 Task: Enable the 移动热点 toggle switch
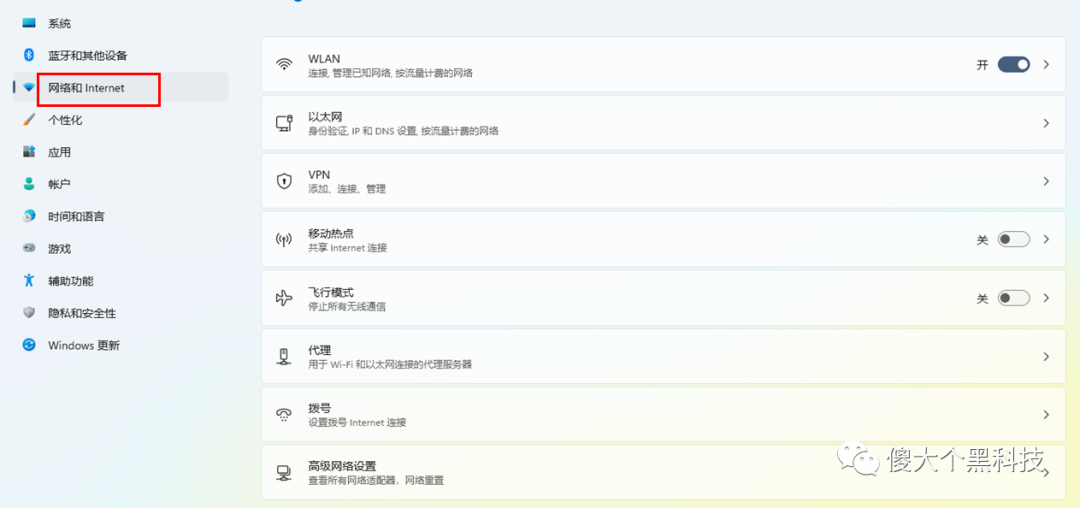pos(1014,240)
